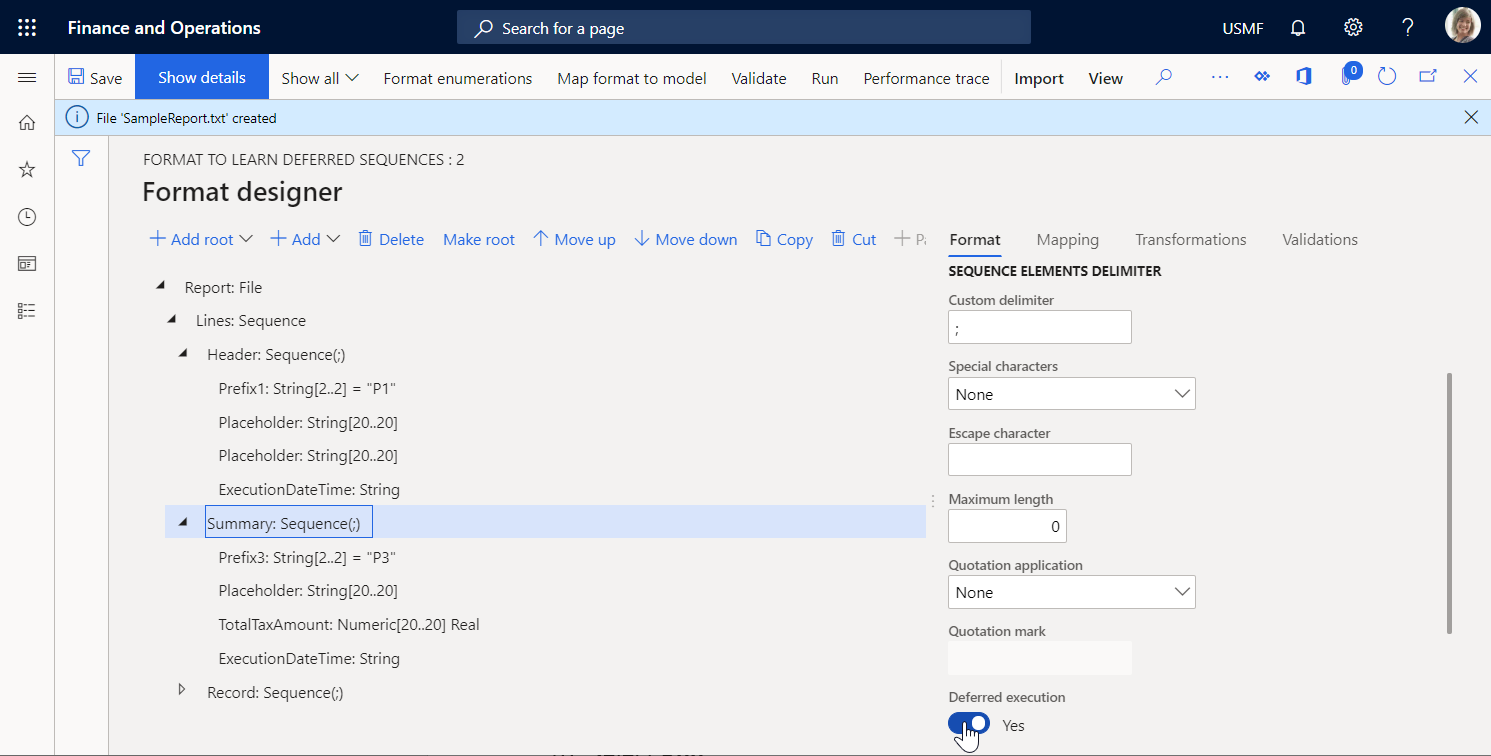The width and height of the screenshot is (1491, 756).
Task: Switch to the Validations tab
Action: 1319,239
